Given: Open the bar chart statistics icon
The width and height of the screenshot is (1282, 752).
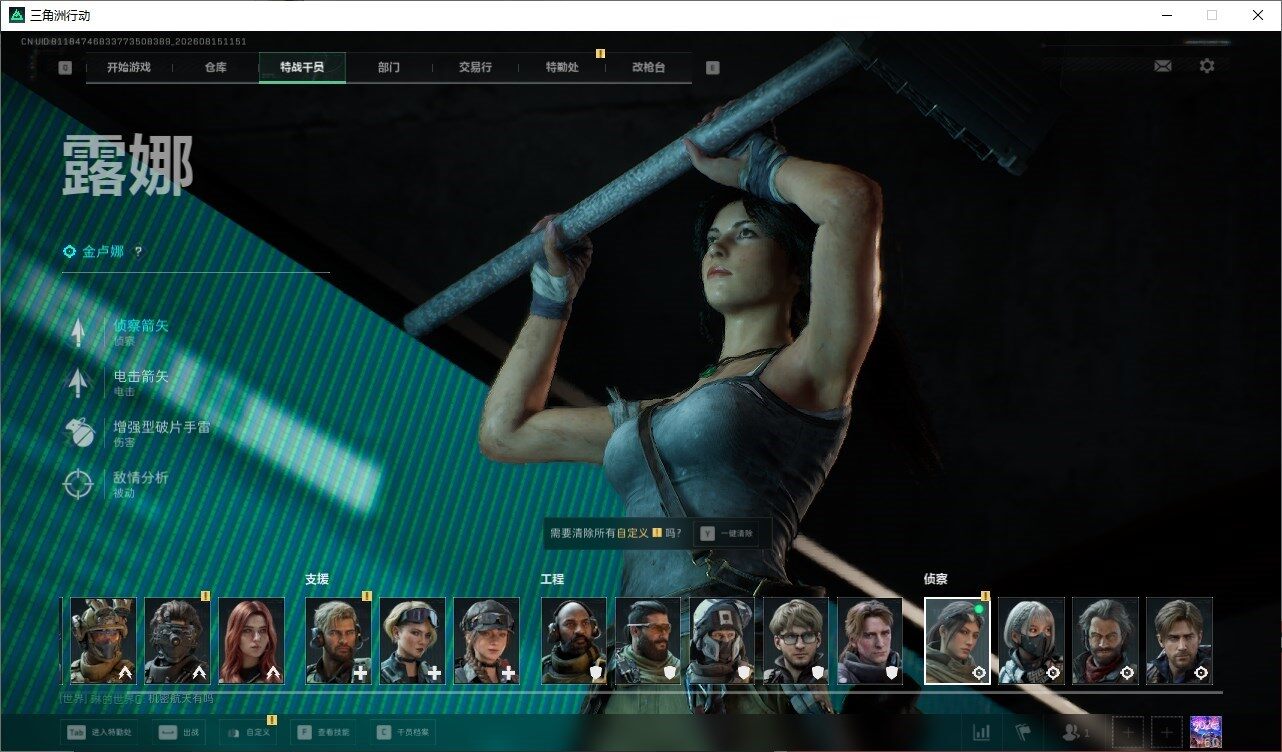Looking at the screenshot, I should click(x=982, y=733).
